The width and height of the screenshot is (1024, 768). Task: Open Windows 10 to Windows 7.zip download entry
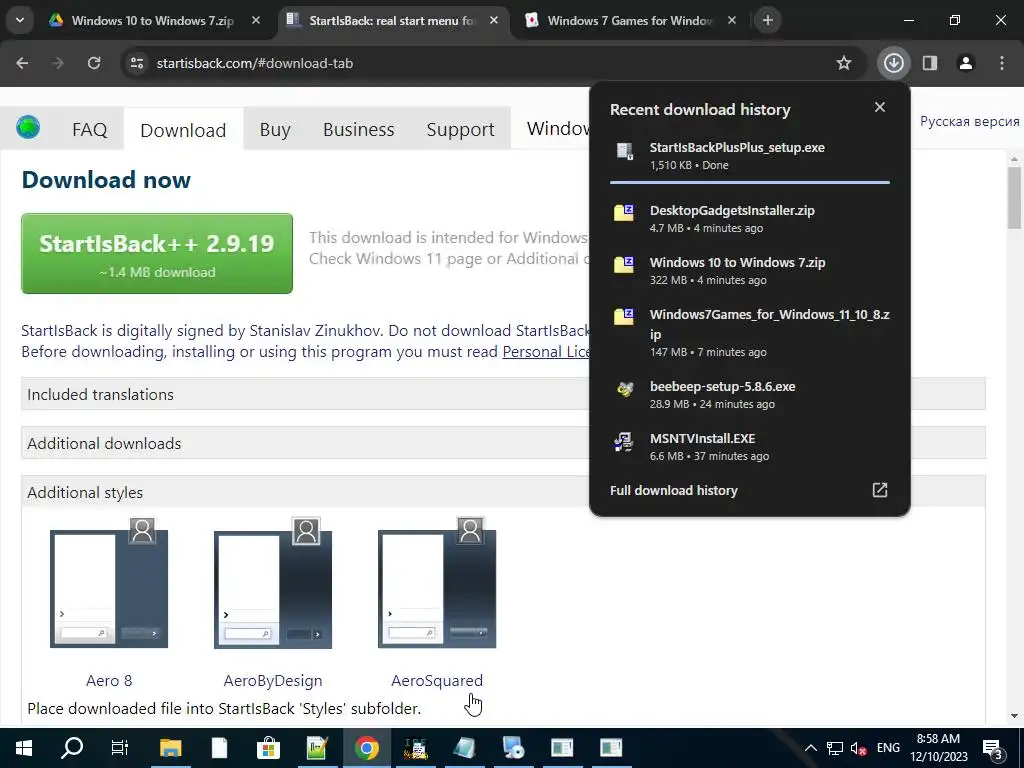(x=750, y=271)
